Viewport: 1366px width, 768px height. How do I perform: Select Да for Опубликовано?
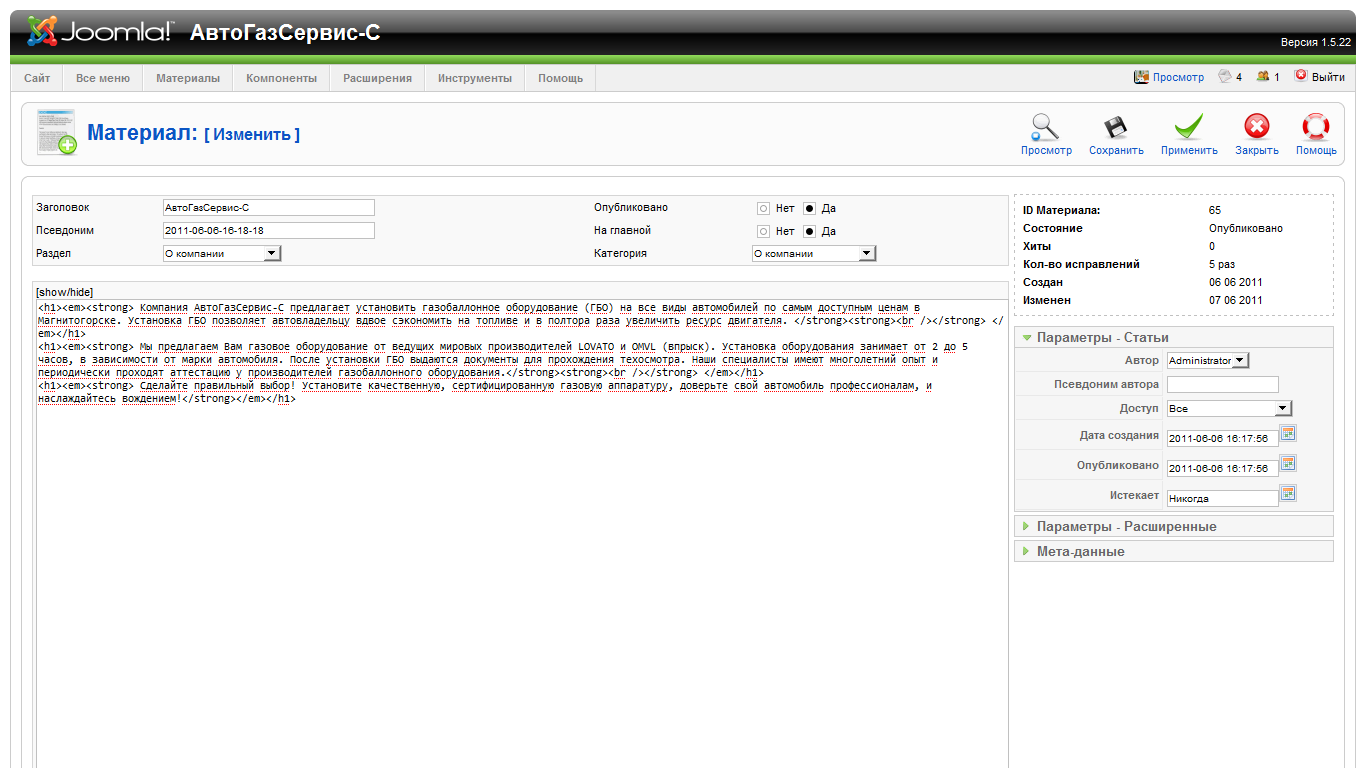pos(810,209)
